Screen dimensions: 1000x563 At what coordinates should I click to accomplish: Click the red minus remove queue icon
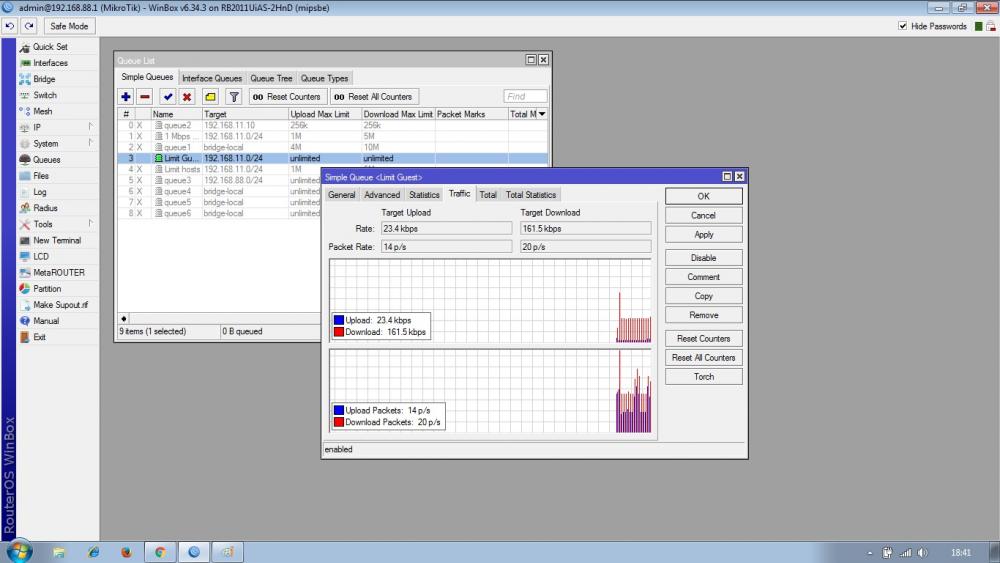[x=145, y=97]
